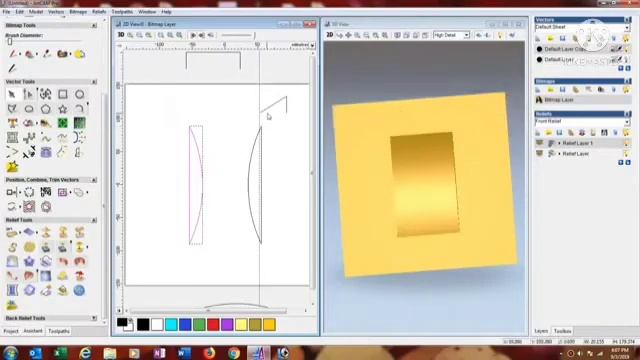Click the light bulb icon in 3D View toolbar

(x=500, y=36)
